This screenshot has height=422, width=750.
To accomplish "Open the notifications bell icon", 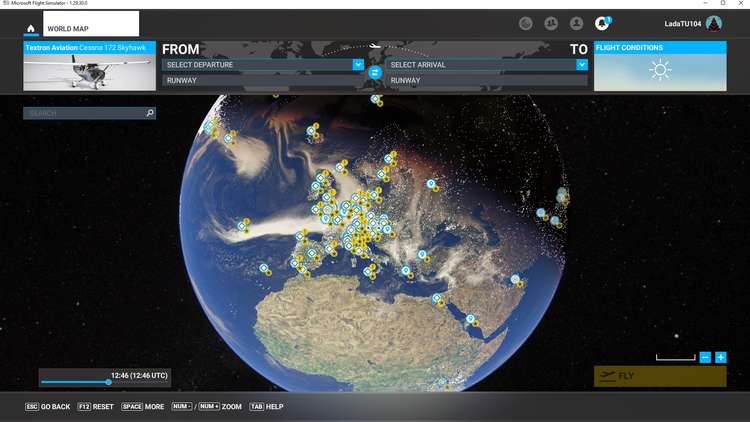I will (x=602, y=23).
